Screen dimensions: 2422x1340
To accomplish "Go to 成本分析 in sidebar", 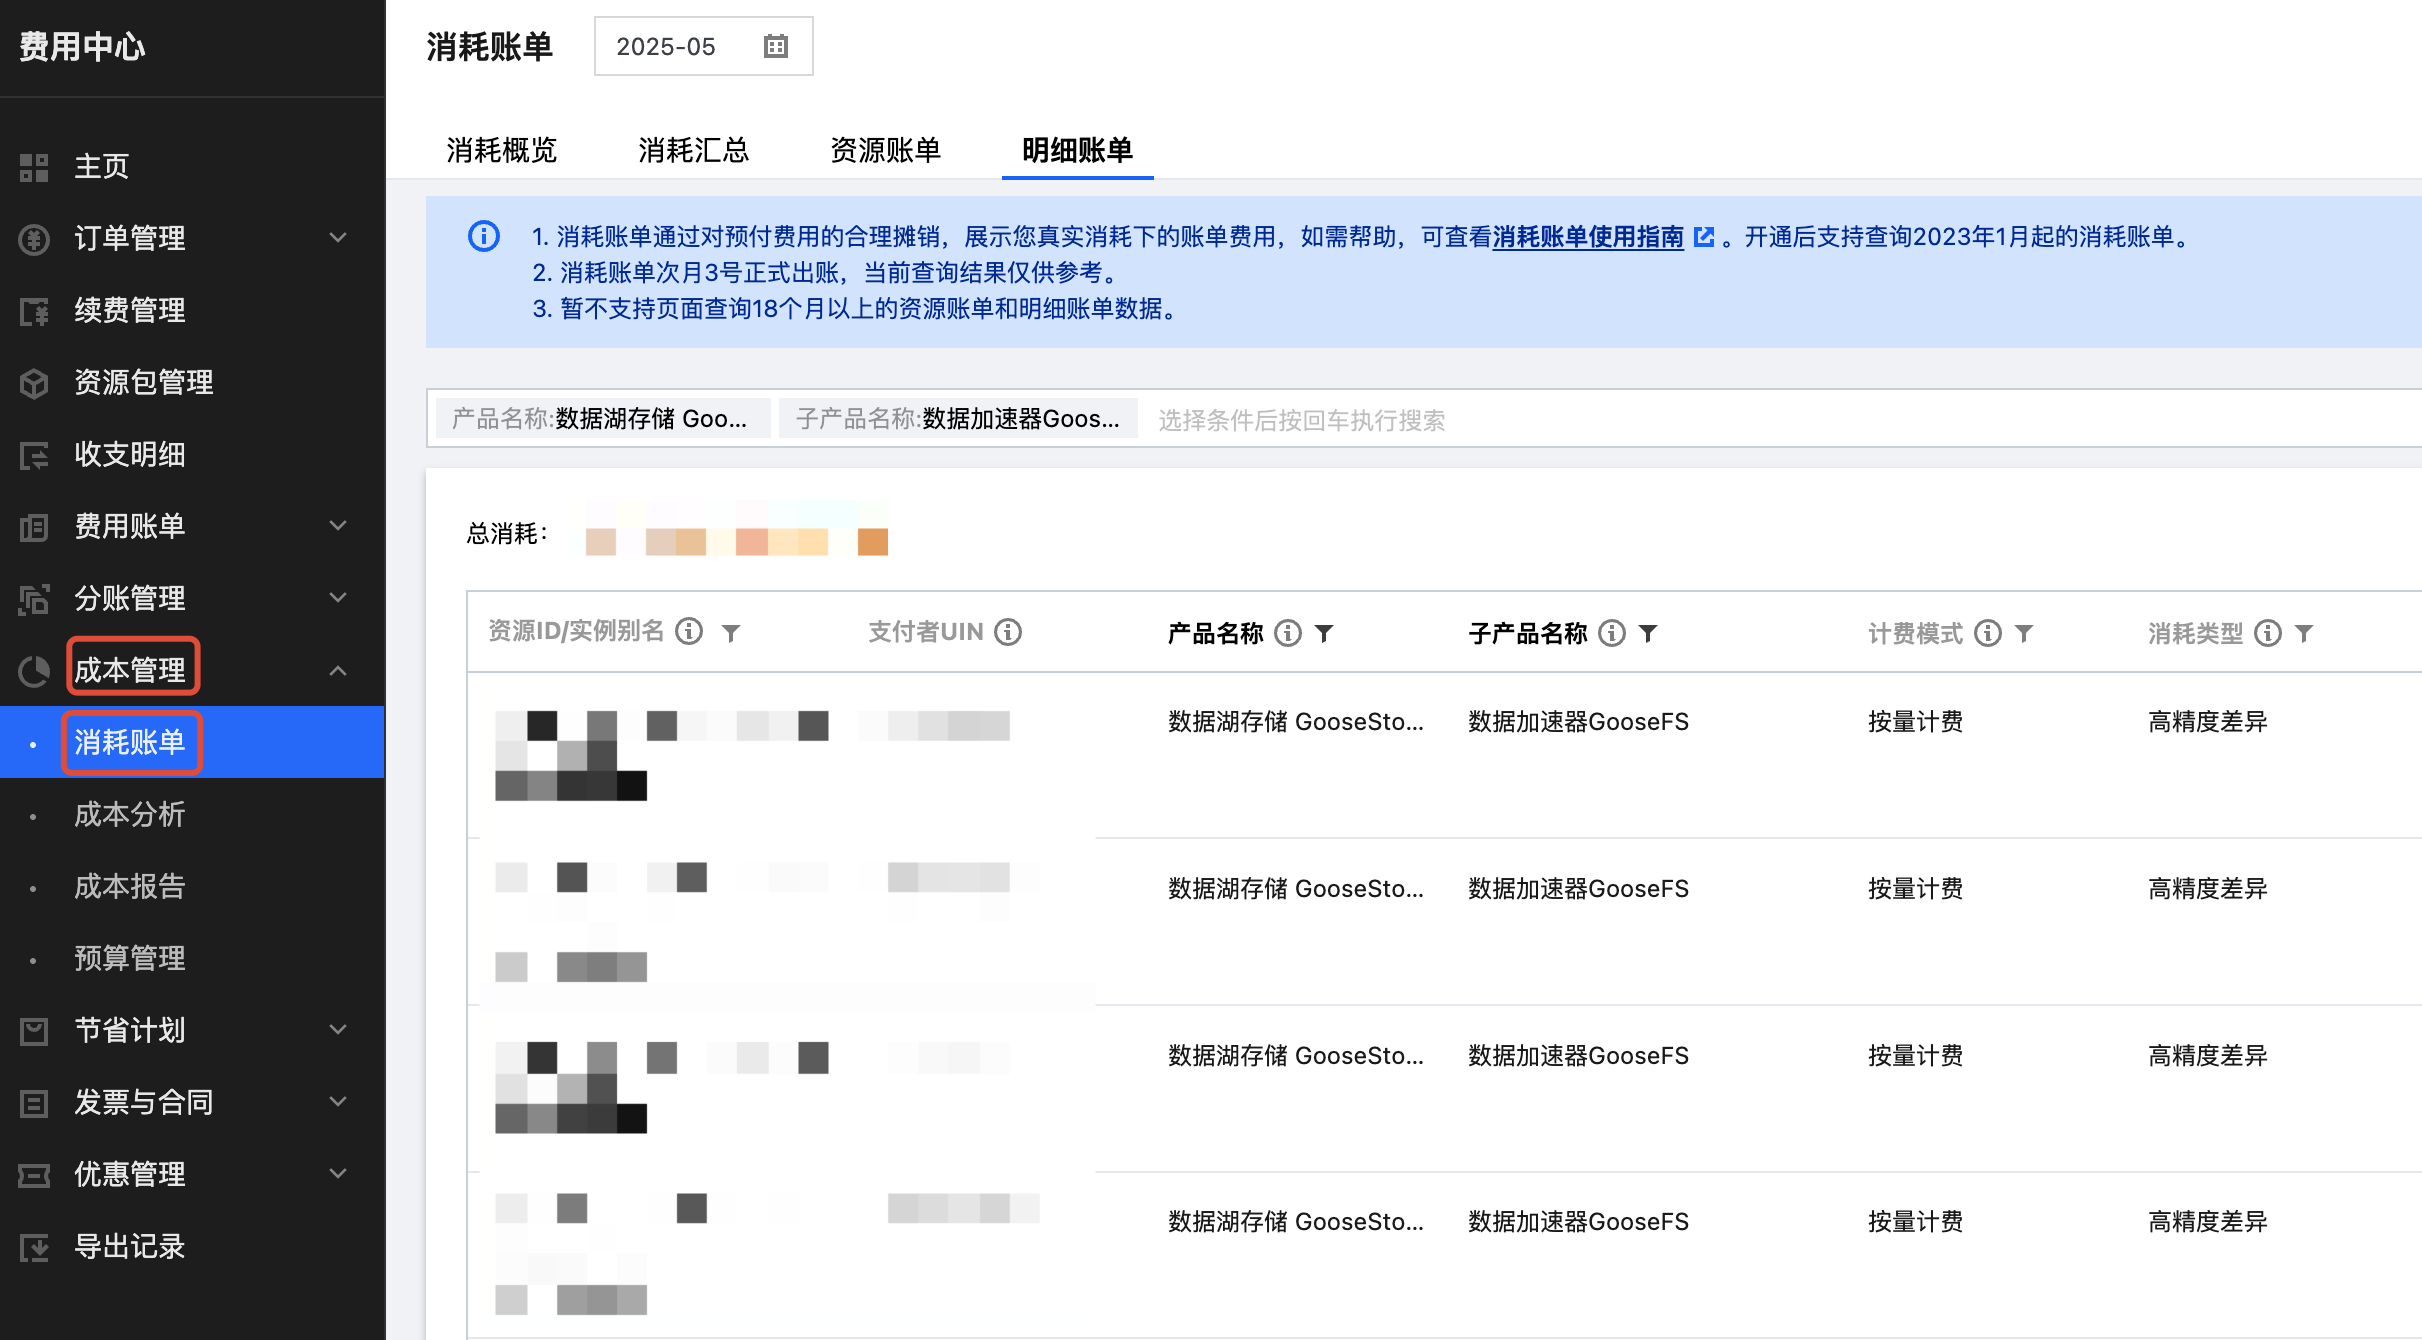I will (129, 814).
